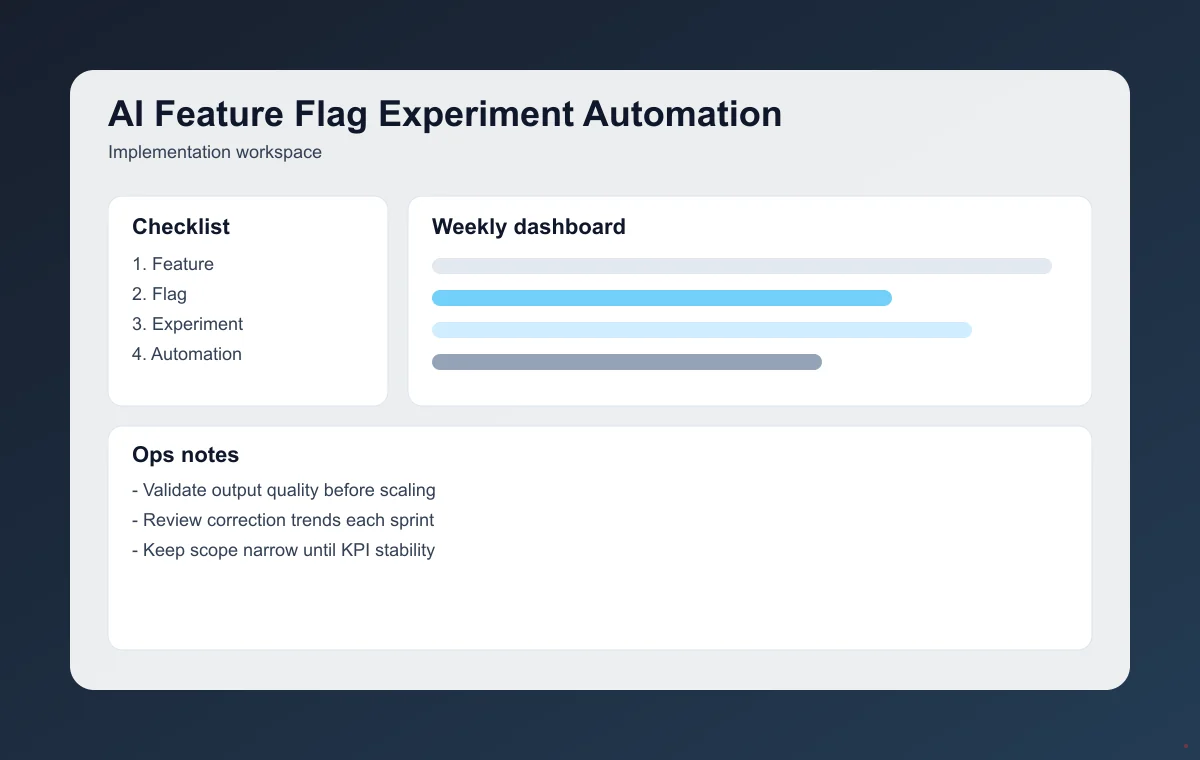Click the white Checklist card background
The width and height of the screenshot is (1200, 760).
(x=248, y=385)
